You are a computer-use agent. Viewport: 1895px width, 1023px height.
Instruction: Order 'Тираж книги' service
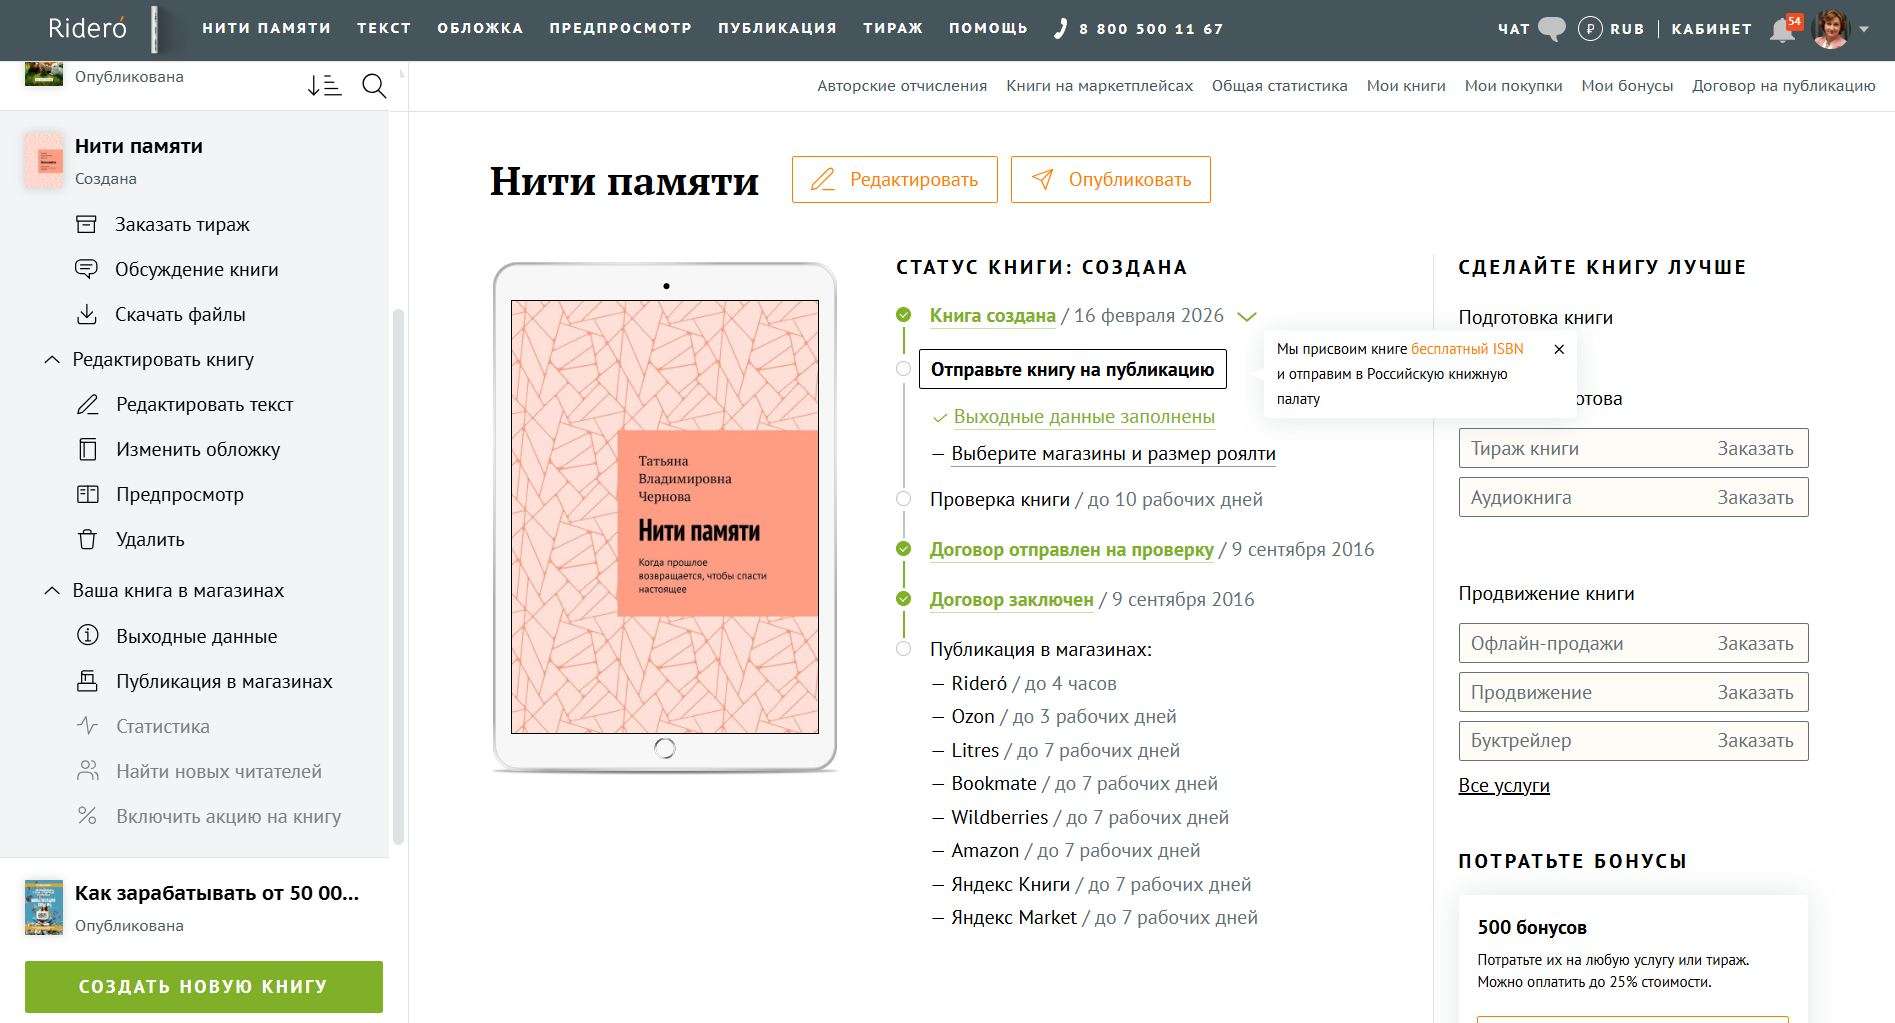coord(1633,448)
